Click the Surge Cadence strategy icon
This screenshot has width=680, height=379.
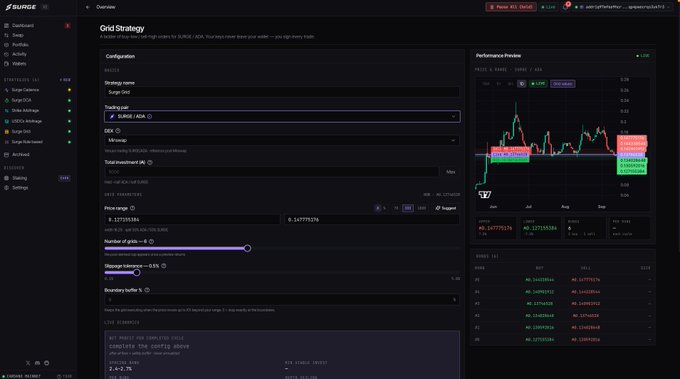tap(7, 90)
